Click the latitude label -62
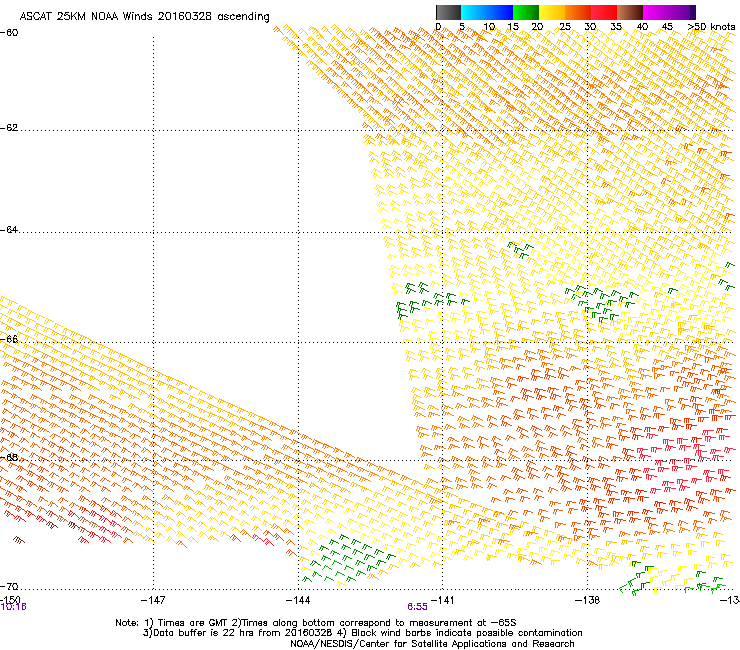Viewport: 740px width, 650px height. coord(9,128)
